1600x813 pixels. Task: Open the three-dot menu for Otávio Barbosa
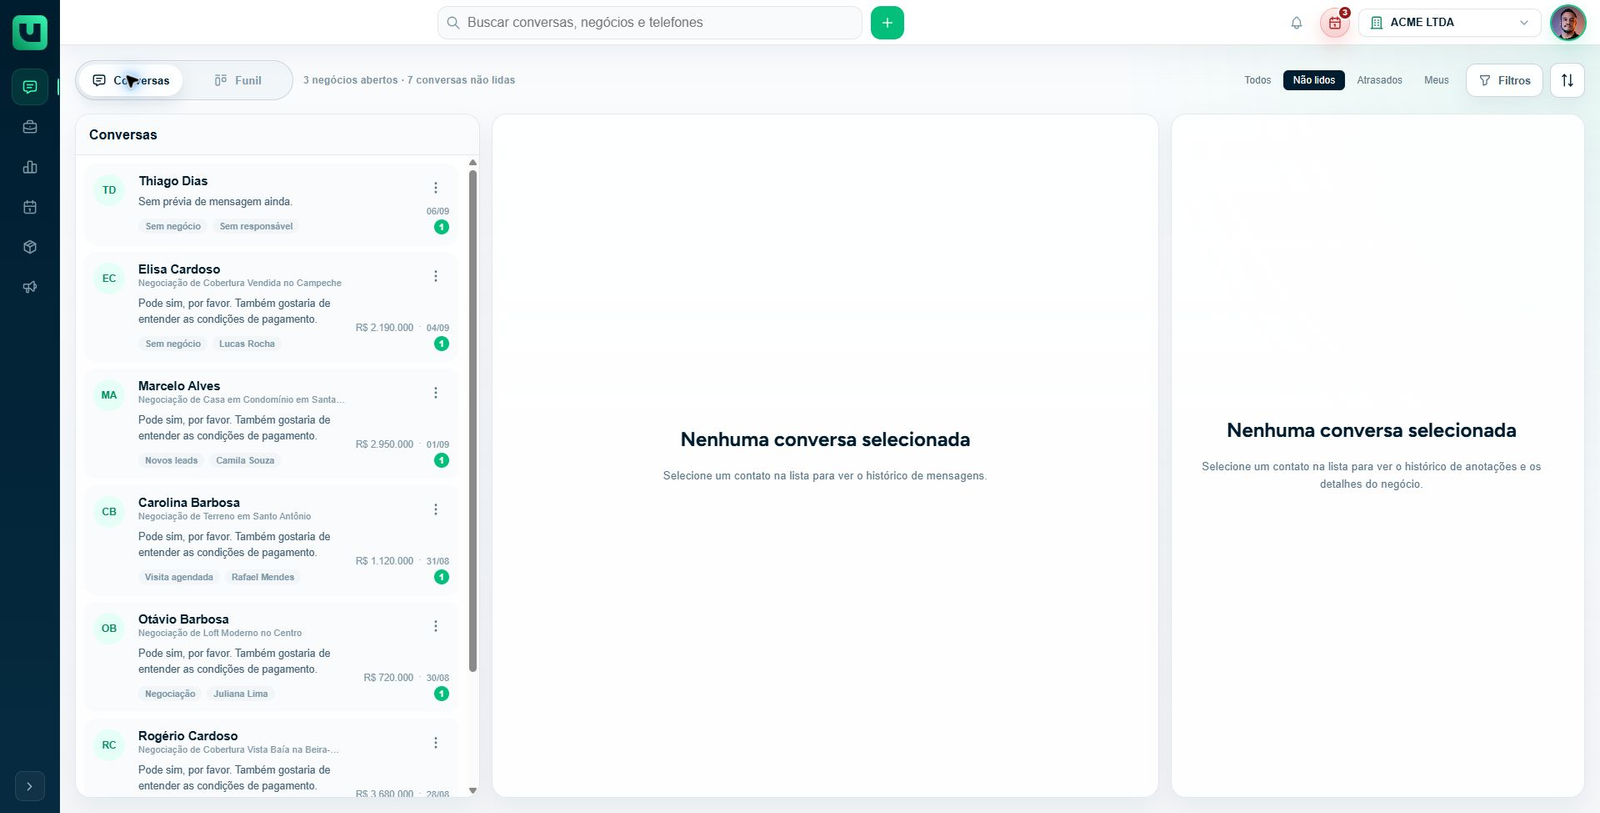point(436,626)
